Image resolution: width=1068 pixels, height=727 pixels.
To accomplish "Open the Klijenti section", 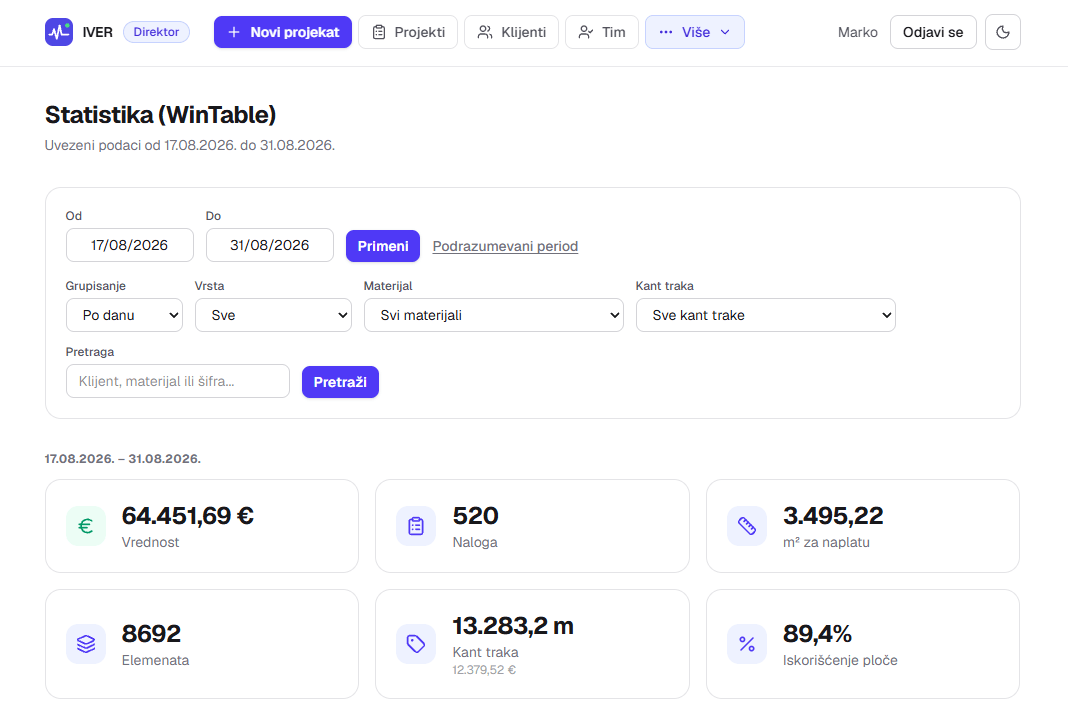I will [x=512, y=32].
